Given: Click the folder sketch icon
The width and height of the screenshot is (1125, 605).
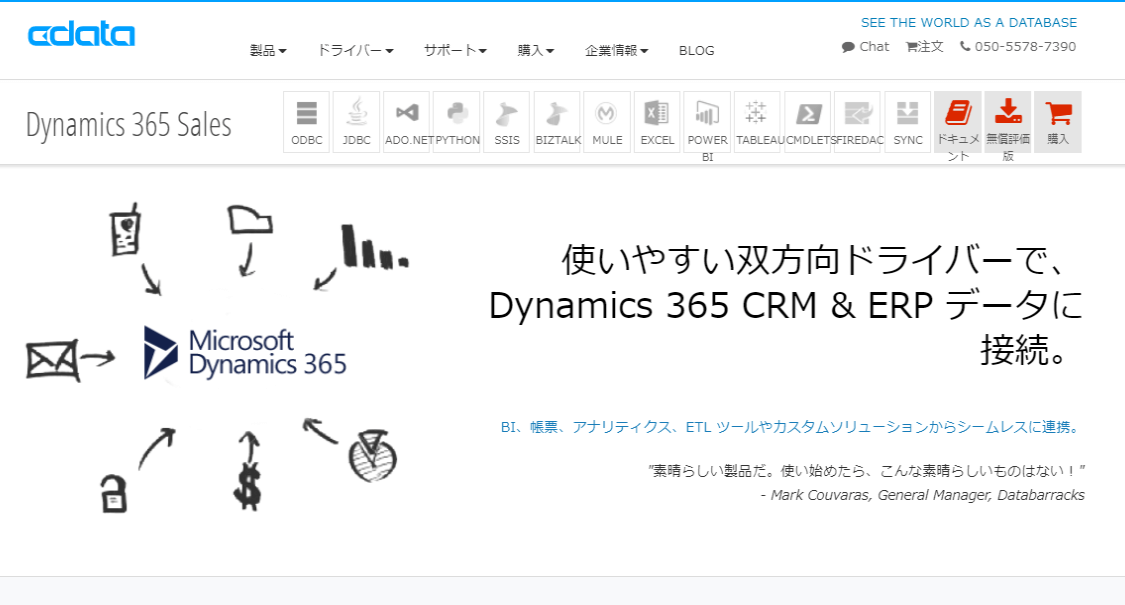Looking at the screenshot, I should (250, 220).
